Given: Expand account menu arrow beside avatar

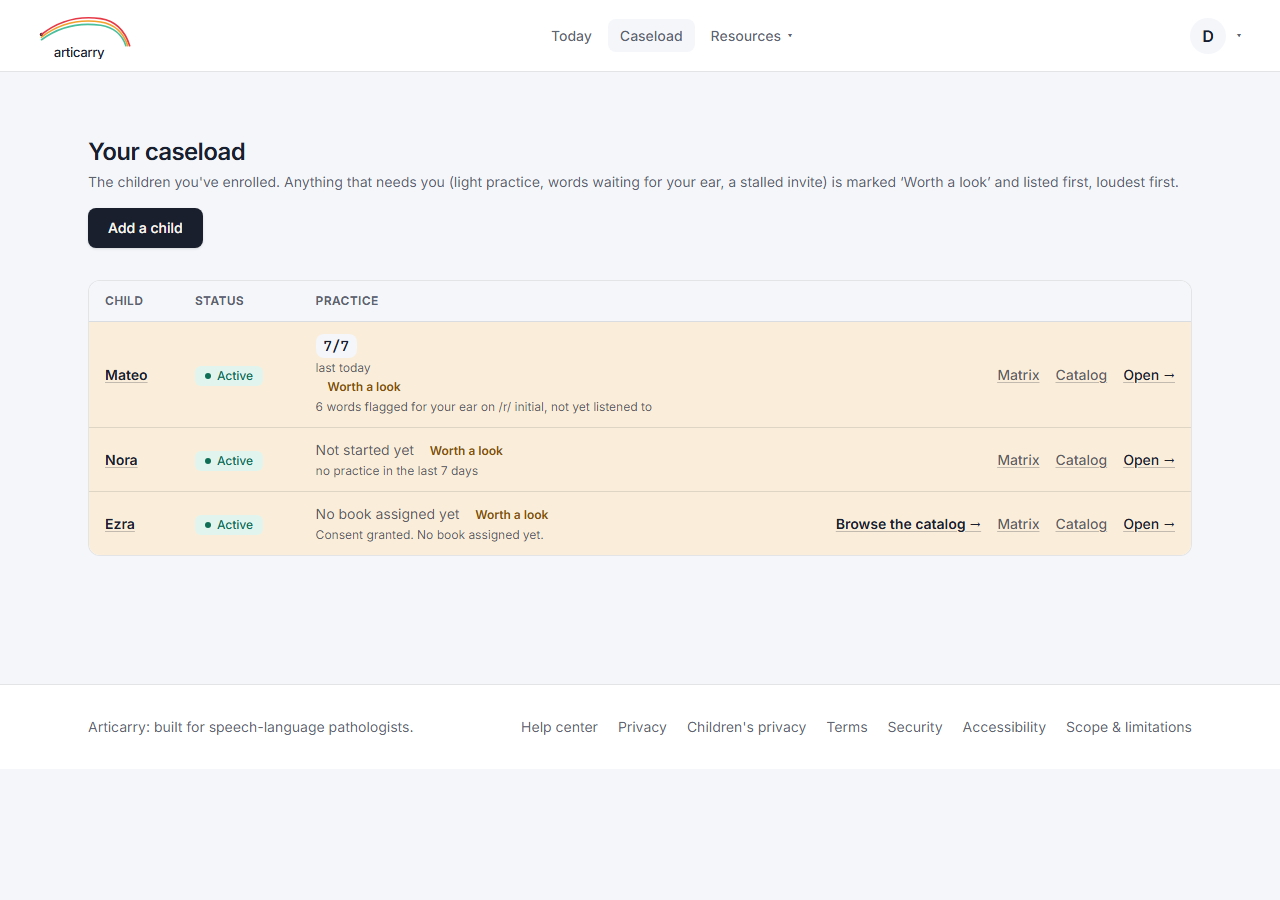Looking at the screenshot, I should [x=1239, y=36].
